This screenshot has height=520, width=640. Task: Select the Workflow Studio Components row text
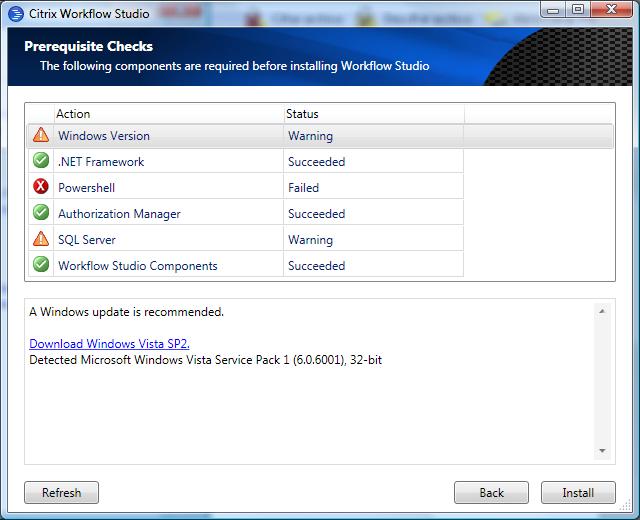coord(138,266)
